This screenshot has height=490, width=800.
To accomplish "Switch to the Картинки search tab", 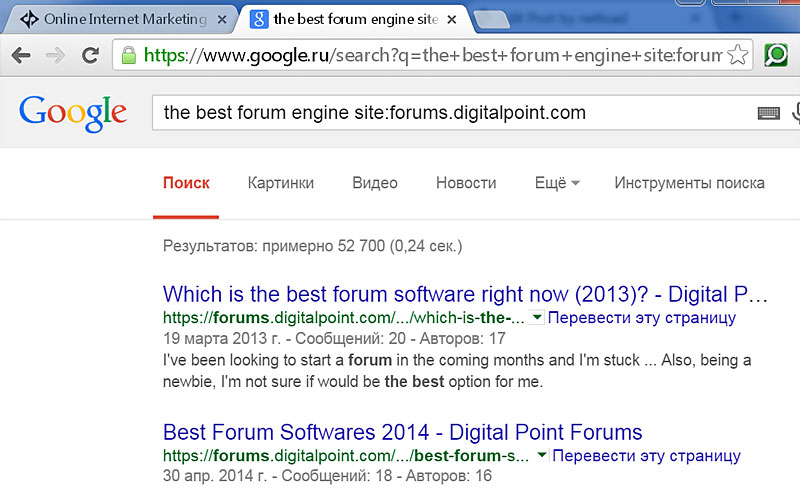I will (x=281, y=183).
